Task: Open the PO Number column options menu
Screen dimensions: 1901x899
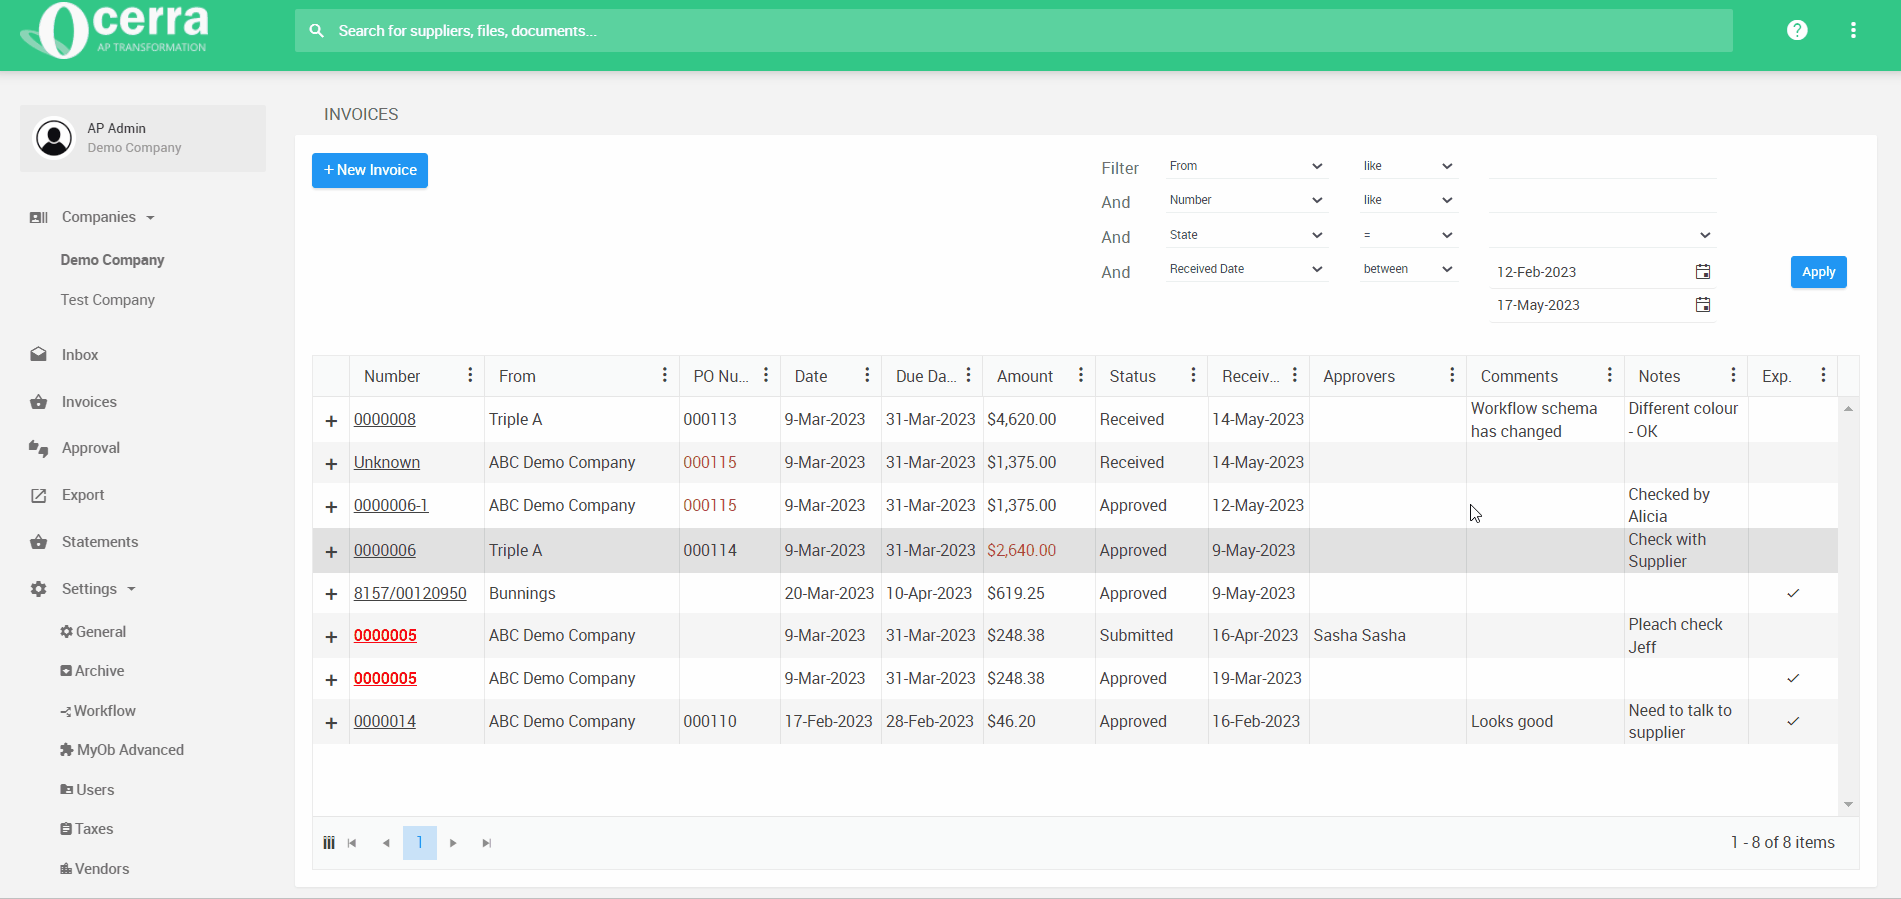Action: [x=766, y=375]
